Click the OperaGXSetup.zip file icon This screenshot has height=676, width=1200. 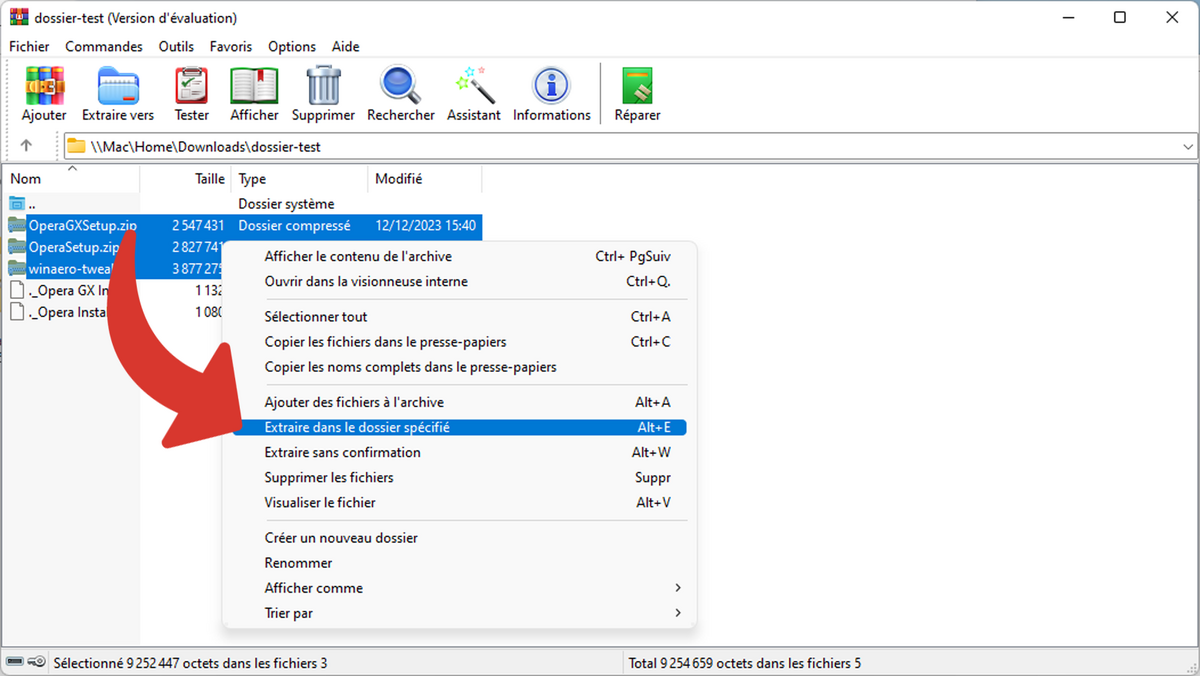(x=16, y=225)
